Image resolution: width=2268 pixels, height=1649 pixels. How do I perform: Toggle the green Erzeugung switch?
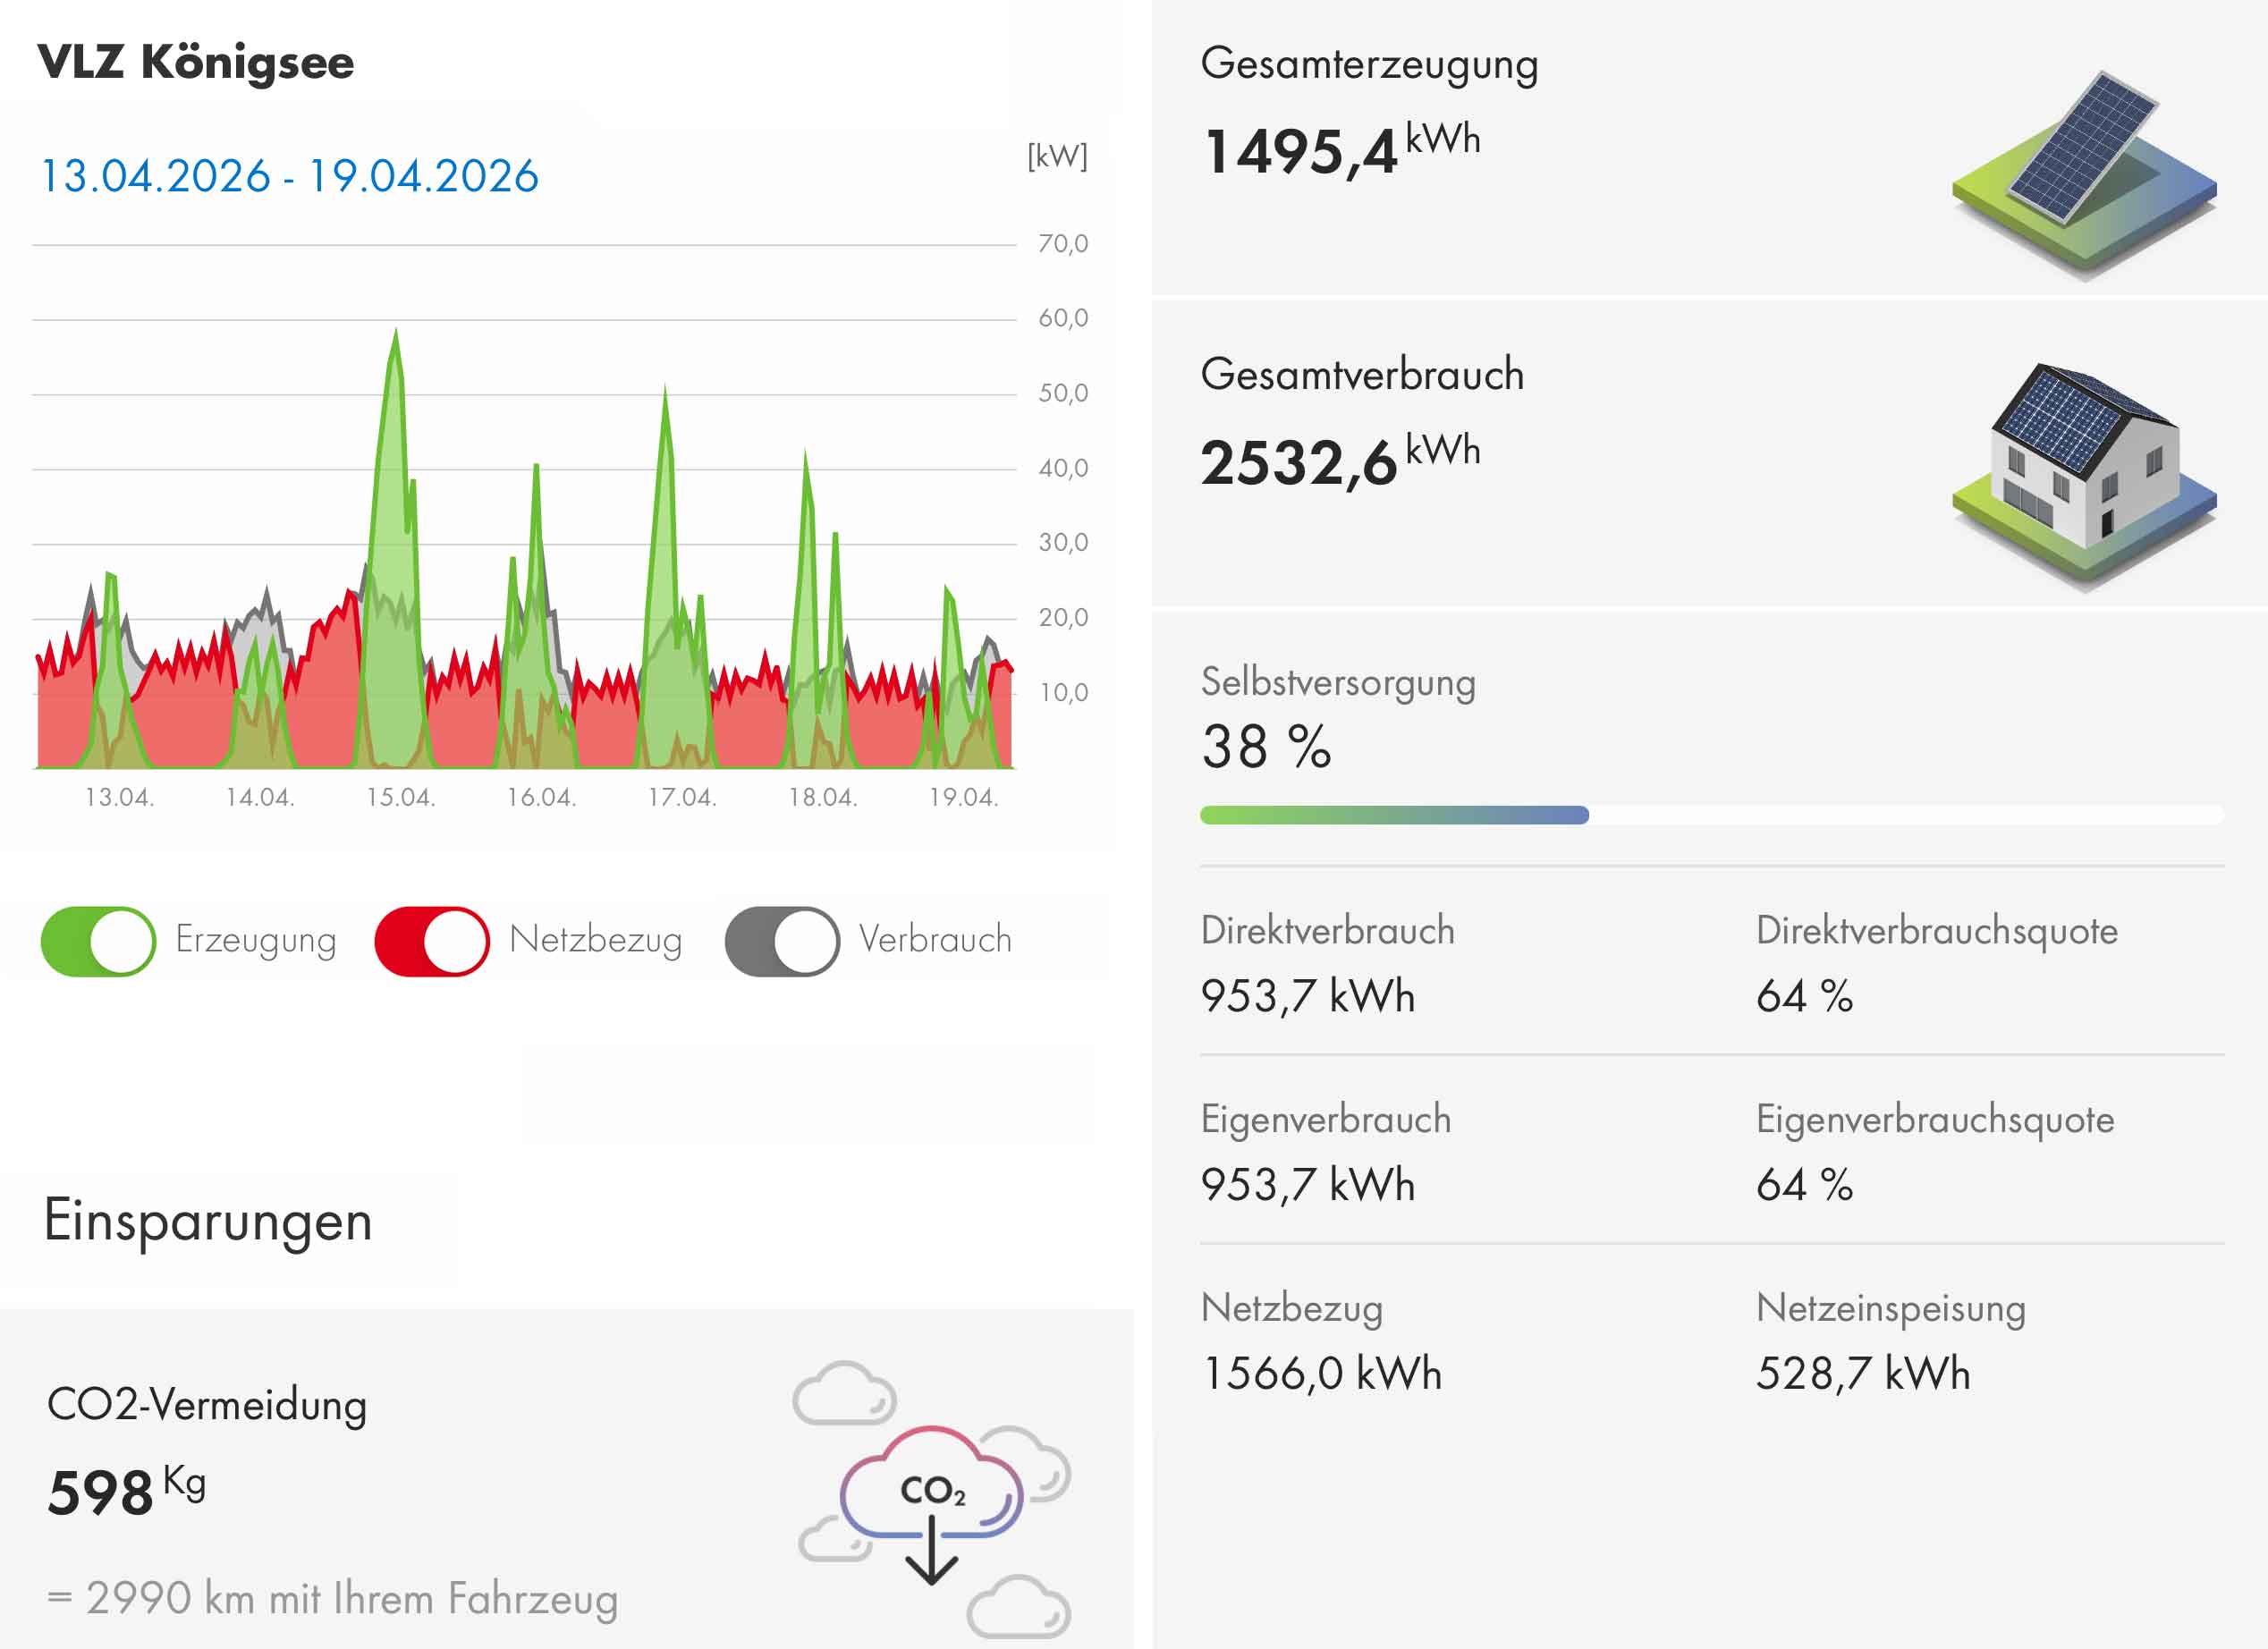(98, 941)
